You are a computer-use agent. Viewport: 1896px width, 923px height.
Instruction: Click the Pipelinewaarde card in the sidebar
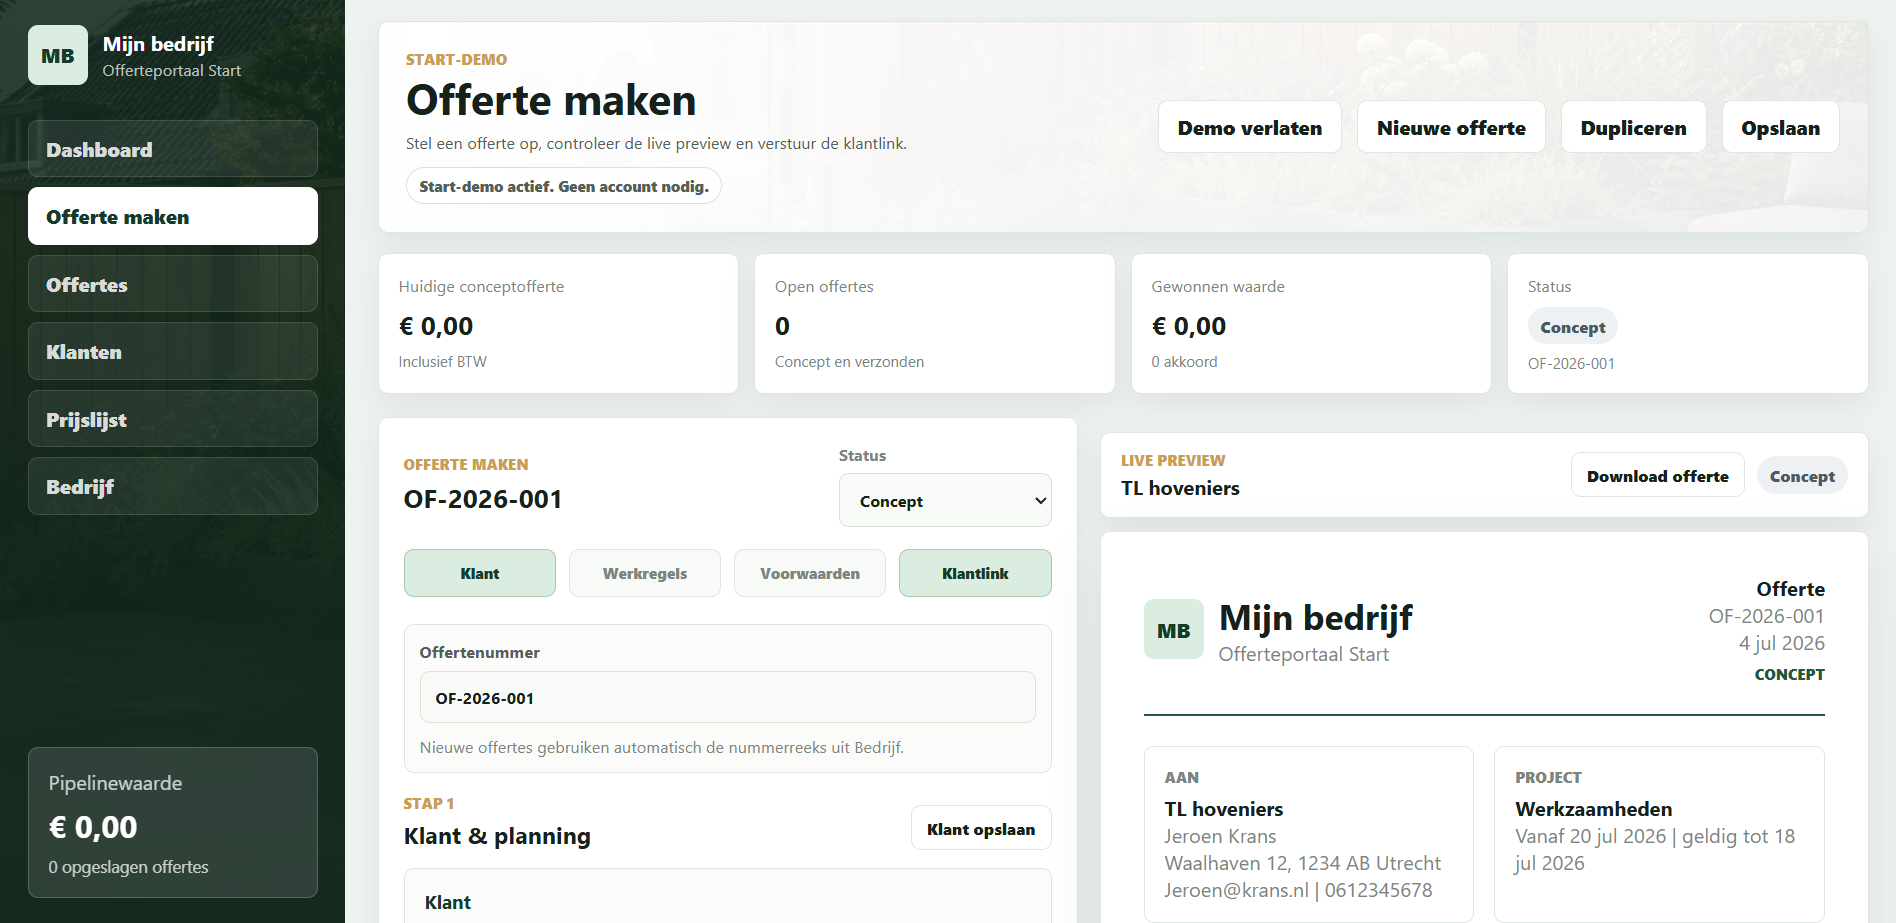pos(173,822)
